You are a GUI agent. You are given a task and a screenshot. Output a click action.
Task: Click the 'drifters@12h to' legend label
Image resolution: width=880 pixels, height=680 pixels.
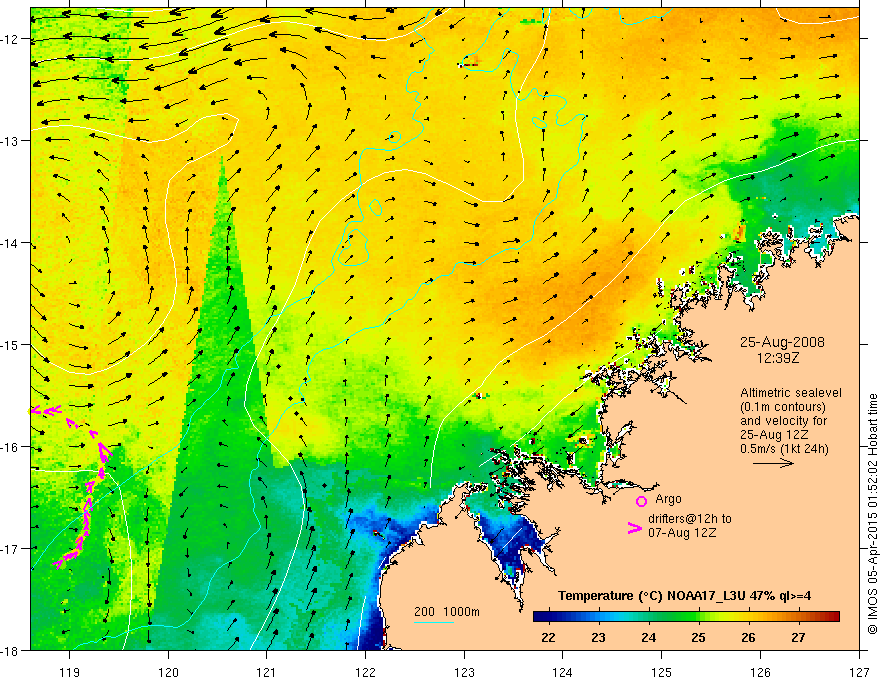point(690,519)
